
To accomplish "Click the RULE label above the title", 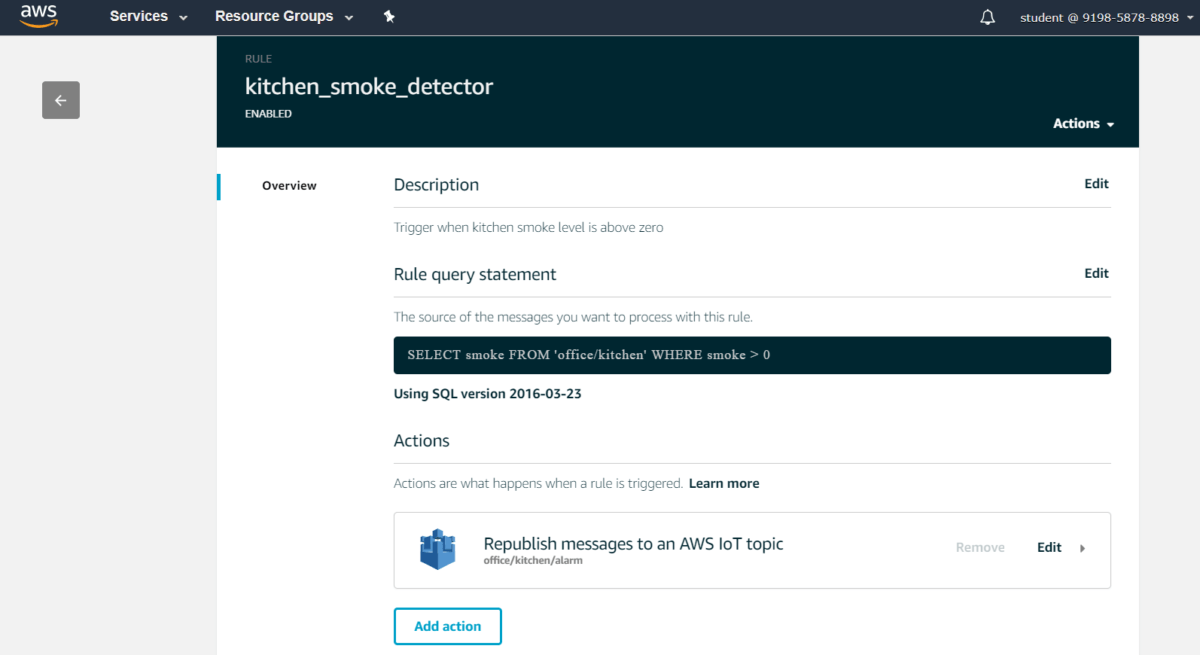I will pyautogui.click(x=258, y=59).
